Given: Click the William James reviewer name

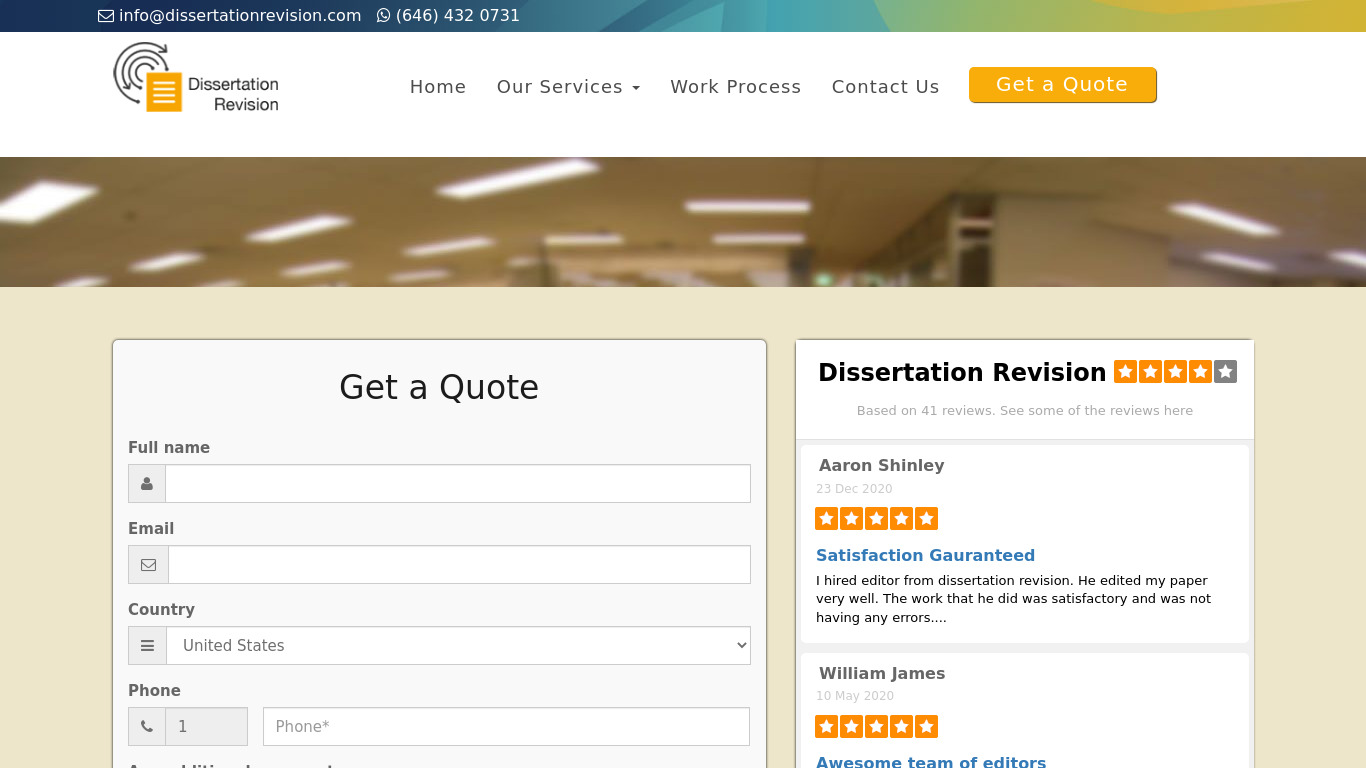Looking at the screenshot, I should coord(882,673).
